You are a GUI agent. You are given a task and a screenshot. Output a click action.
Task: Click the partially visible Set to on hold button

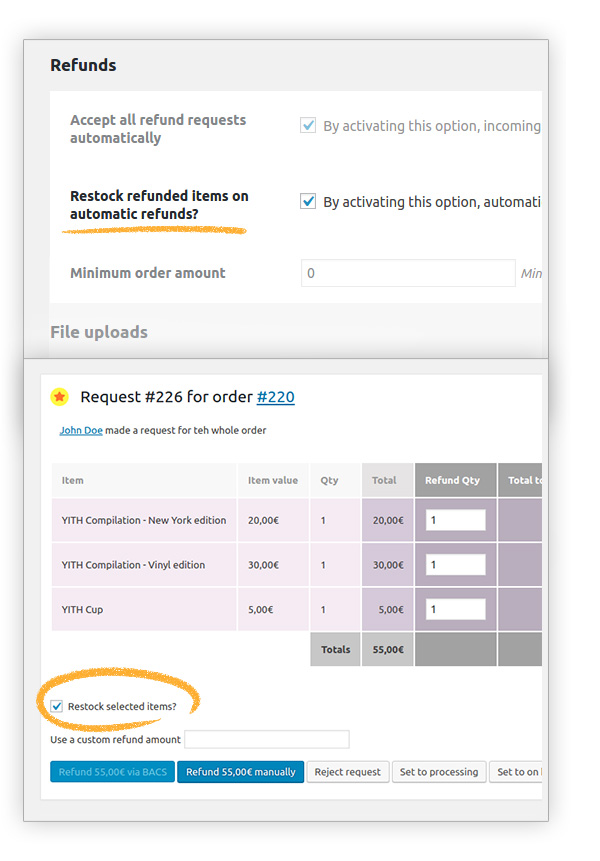[x=517, y=772]
